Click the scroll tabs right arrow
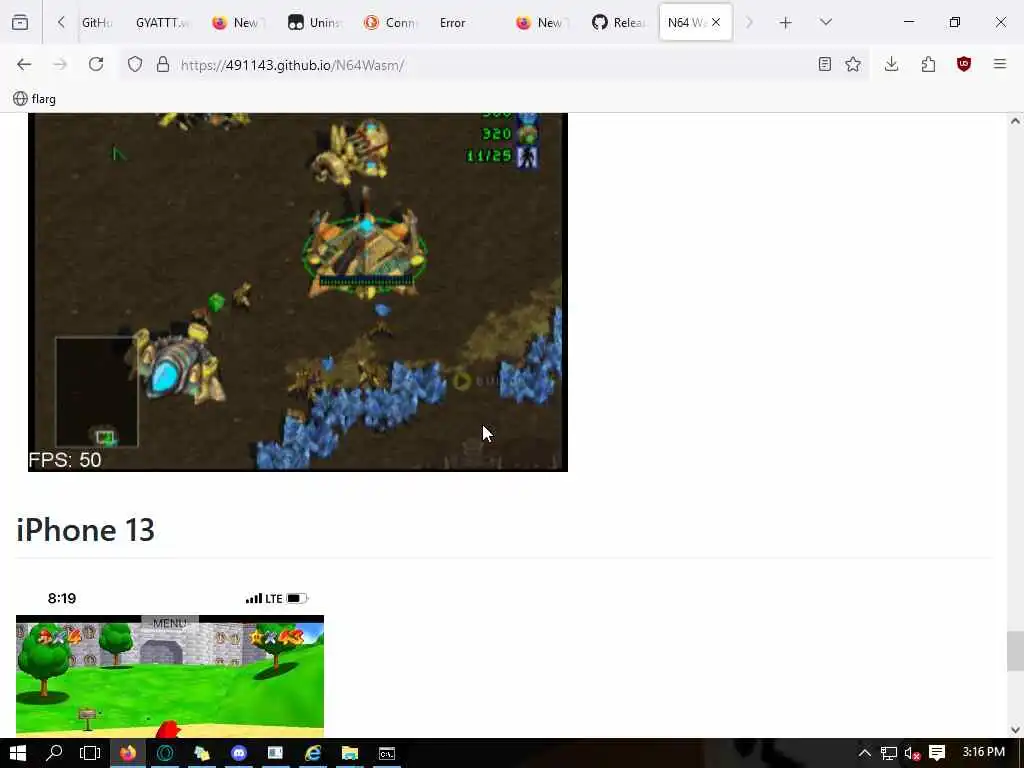 pyautogui.click(x=749, y=23)
